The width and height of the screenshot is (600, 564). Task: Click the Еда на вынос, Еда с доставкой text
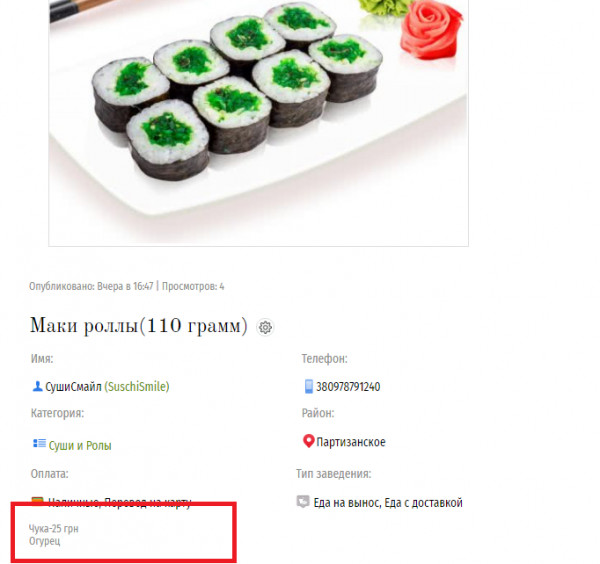pyautogui.click(x=388, y=502)
